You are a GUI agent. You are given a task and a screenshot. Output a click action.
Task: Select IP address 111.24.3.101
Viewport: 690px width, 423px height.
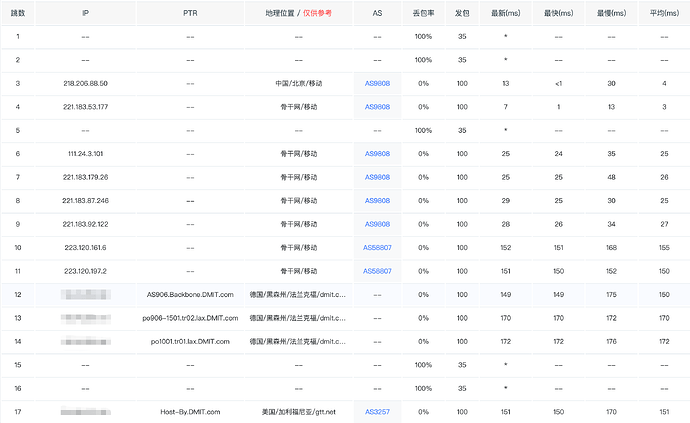tap(85, 154)
